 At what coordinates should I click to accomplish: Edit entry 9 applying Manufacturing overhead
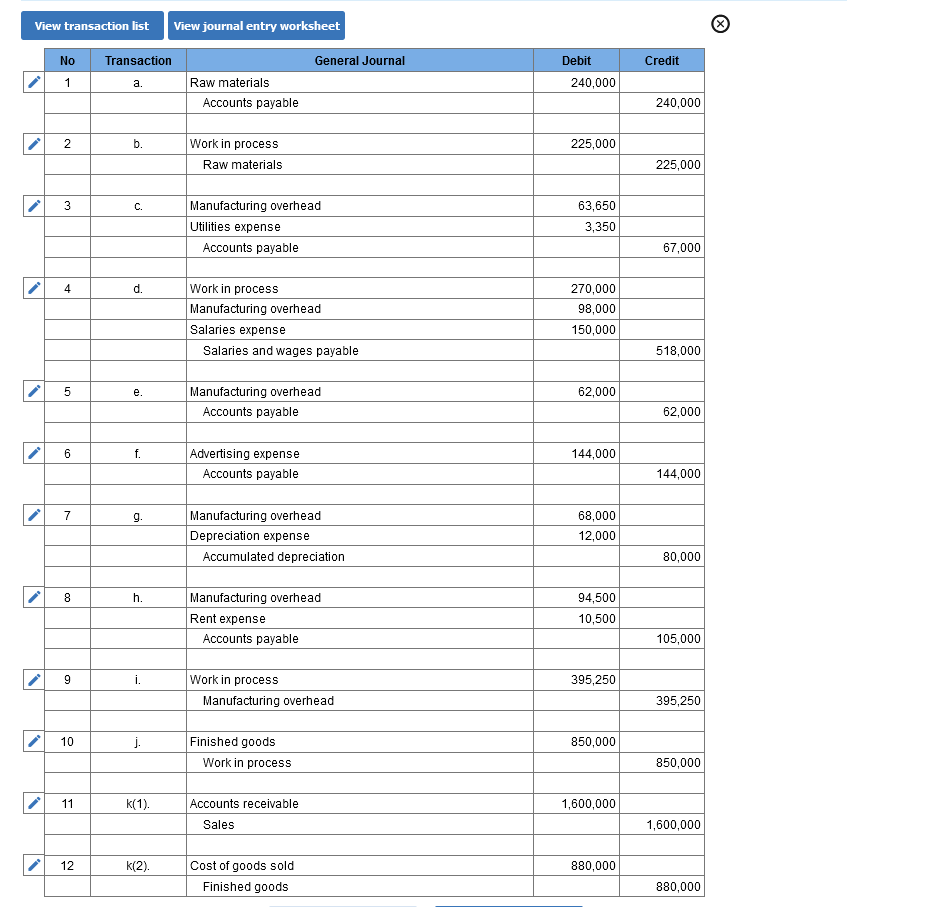pyautogui.click(x=33, y=679)
